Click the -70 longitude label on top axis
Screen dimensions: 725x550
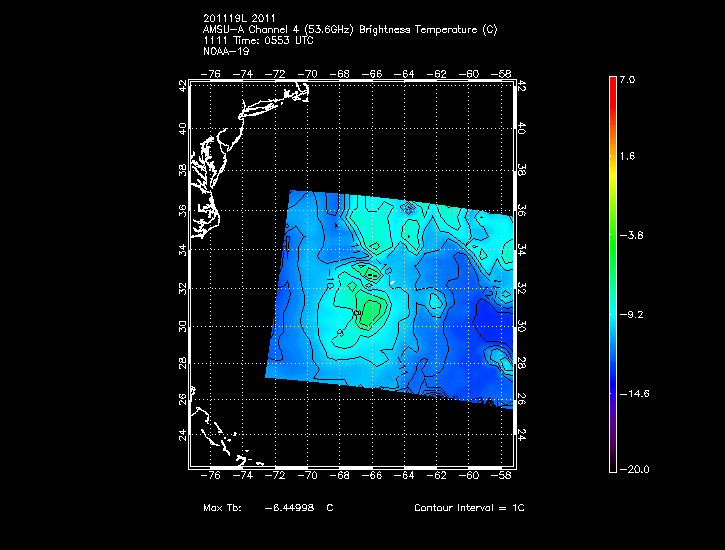307,74
